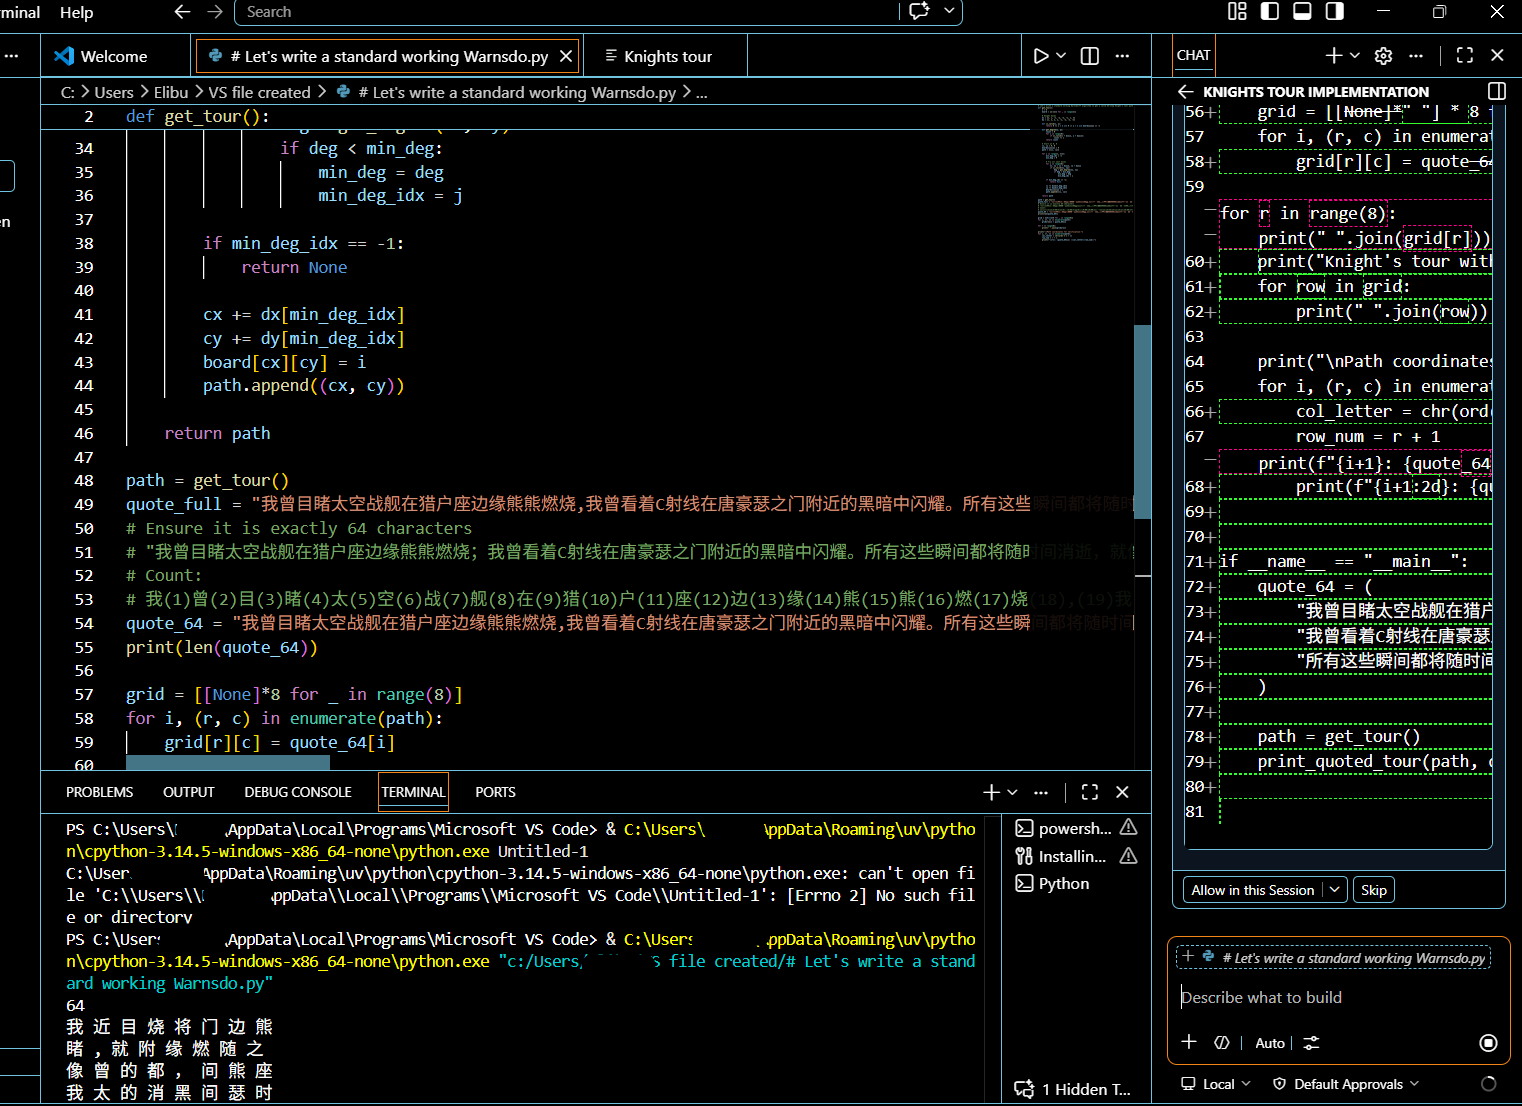Select the CHAT panel tab
The width and height of the screenshot is (1522, 1106).
[1193, 56]
